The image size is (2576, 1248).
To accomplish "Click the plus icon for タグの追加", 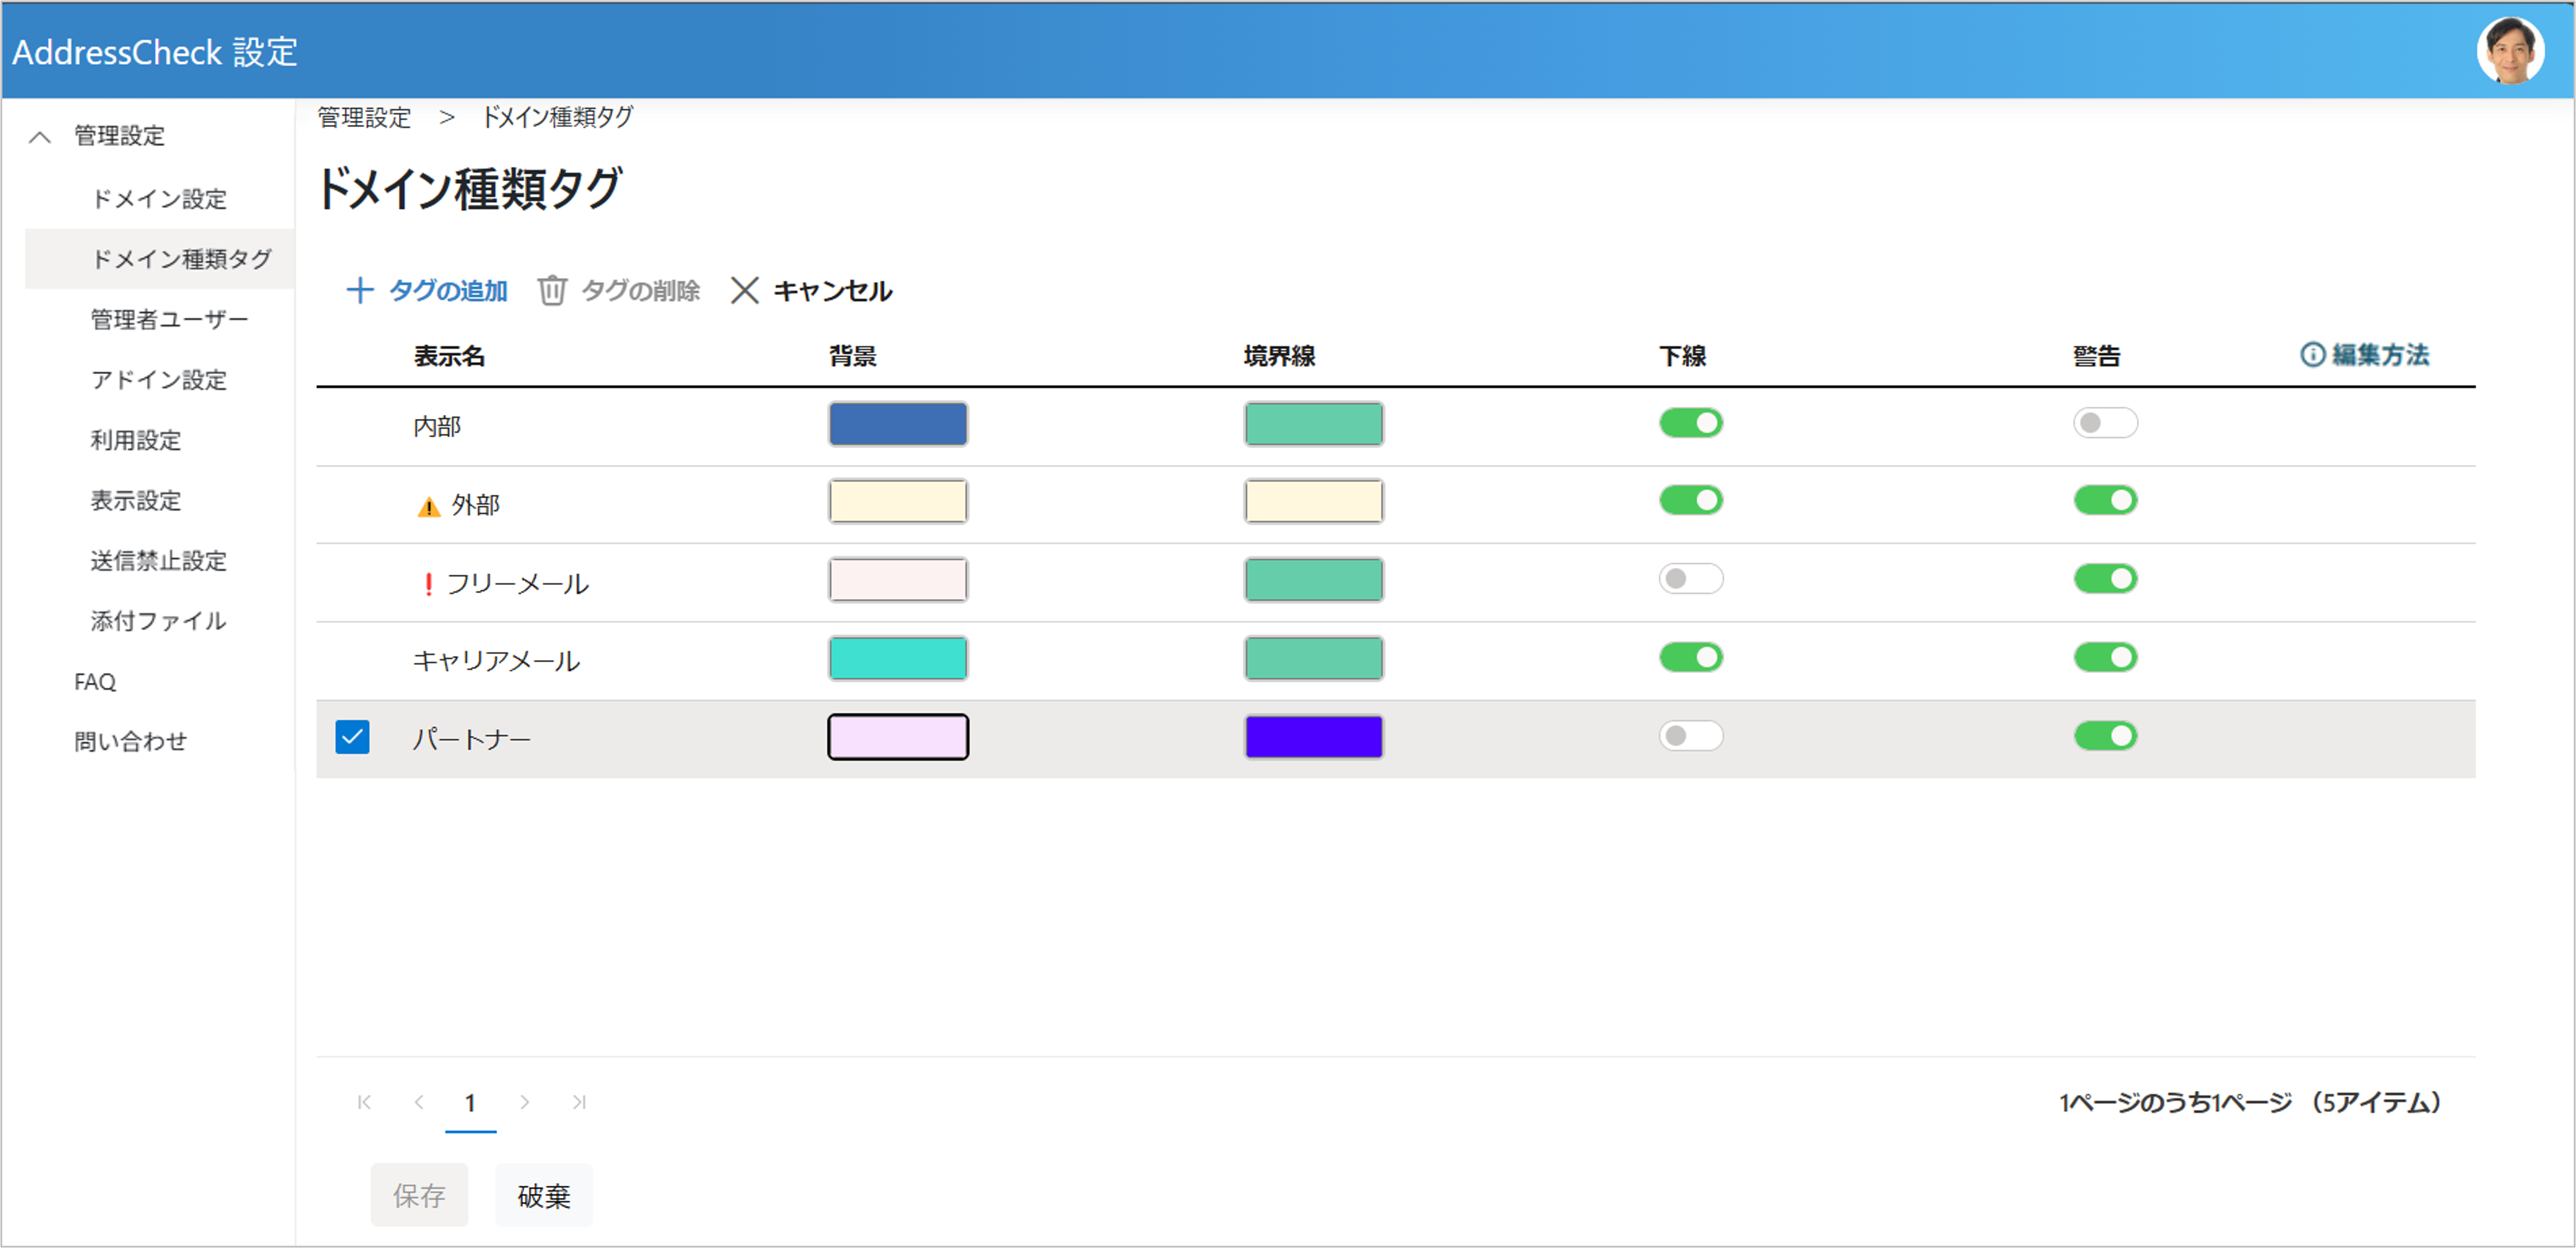I will pos(359,290).
